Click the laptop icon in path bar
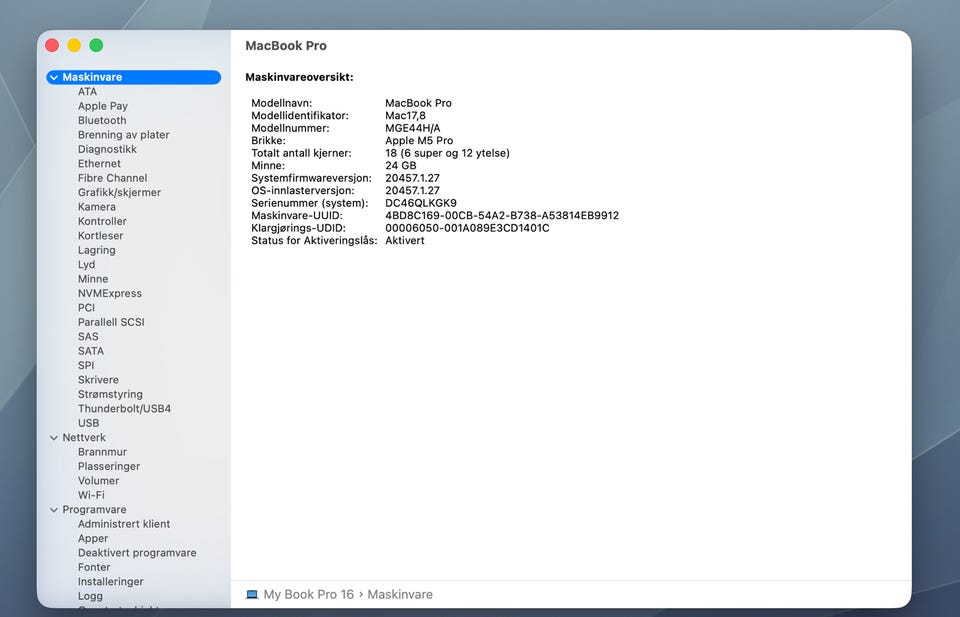This screenshot has height=617, width=960. (x=252, y=594)
